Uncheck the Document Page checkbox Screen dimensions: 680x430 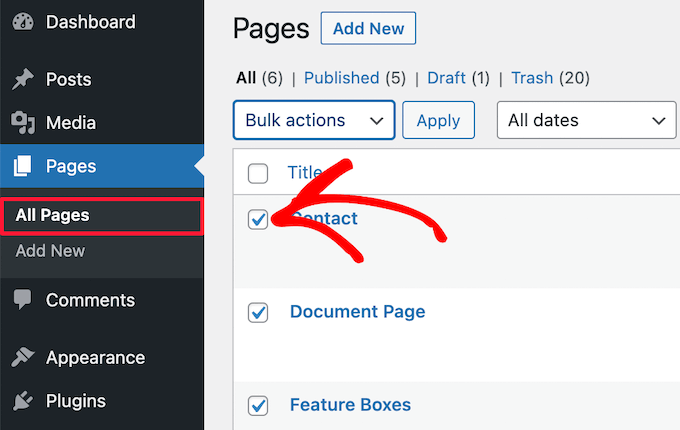[258, 312]
